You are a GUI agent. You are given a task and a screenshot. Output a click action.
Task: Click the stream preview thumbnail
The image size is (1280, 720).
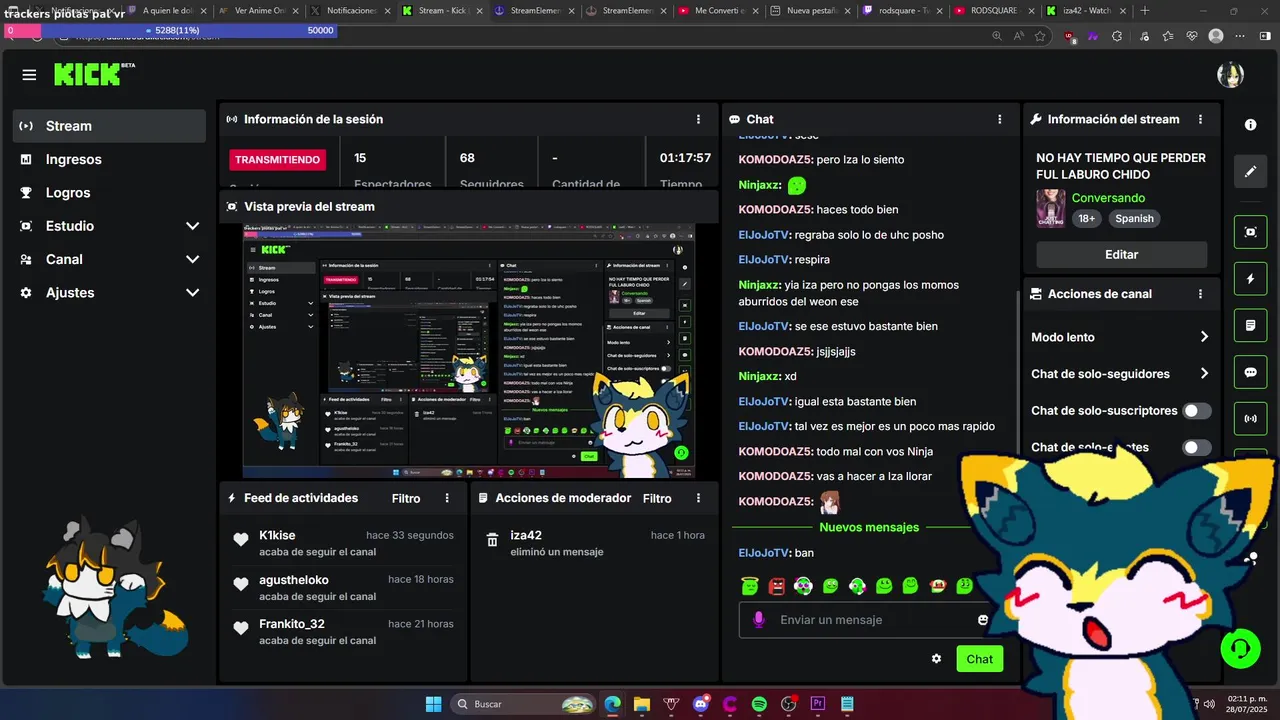click(469, 351)
